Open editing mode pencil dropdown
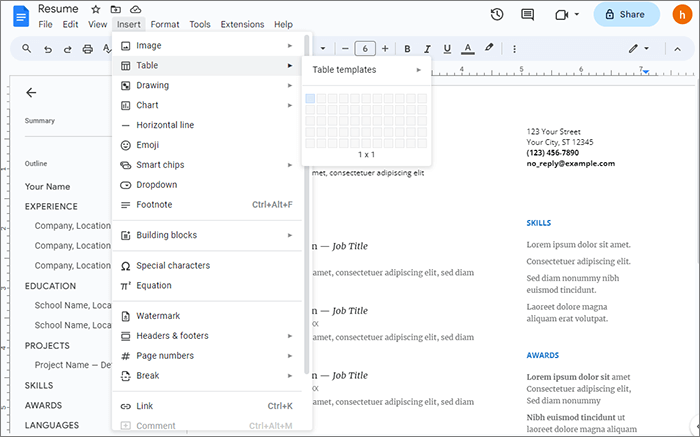700x437 pixels. [639, 49]
